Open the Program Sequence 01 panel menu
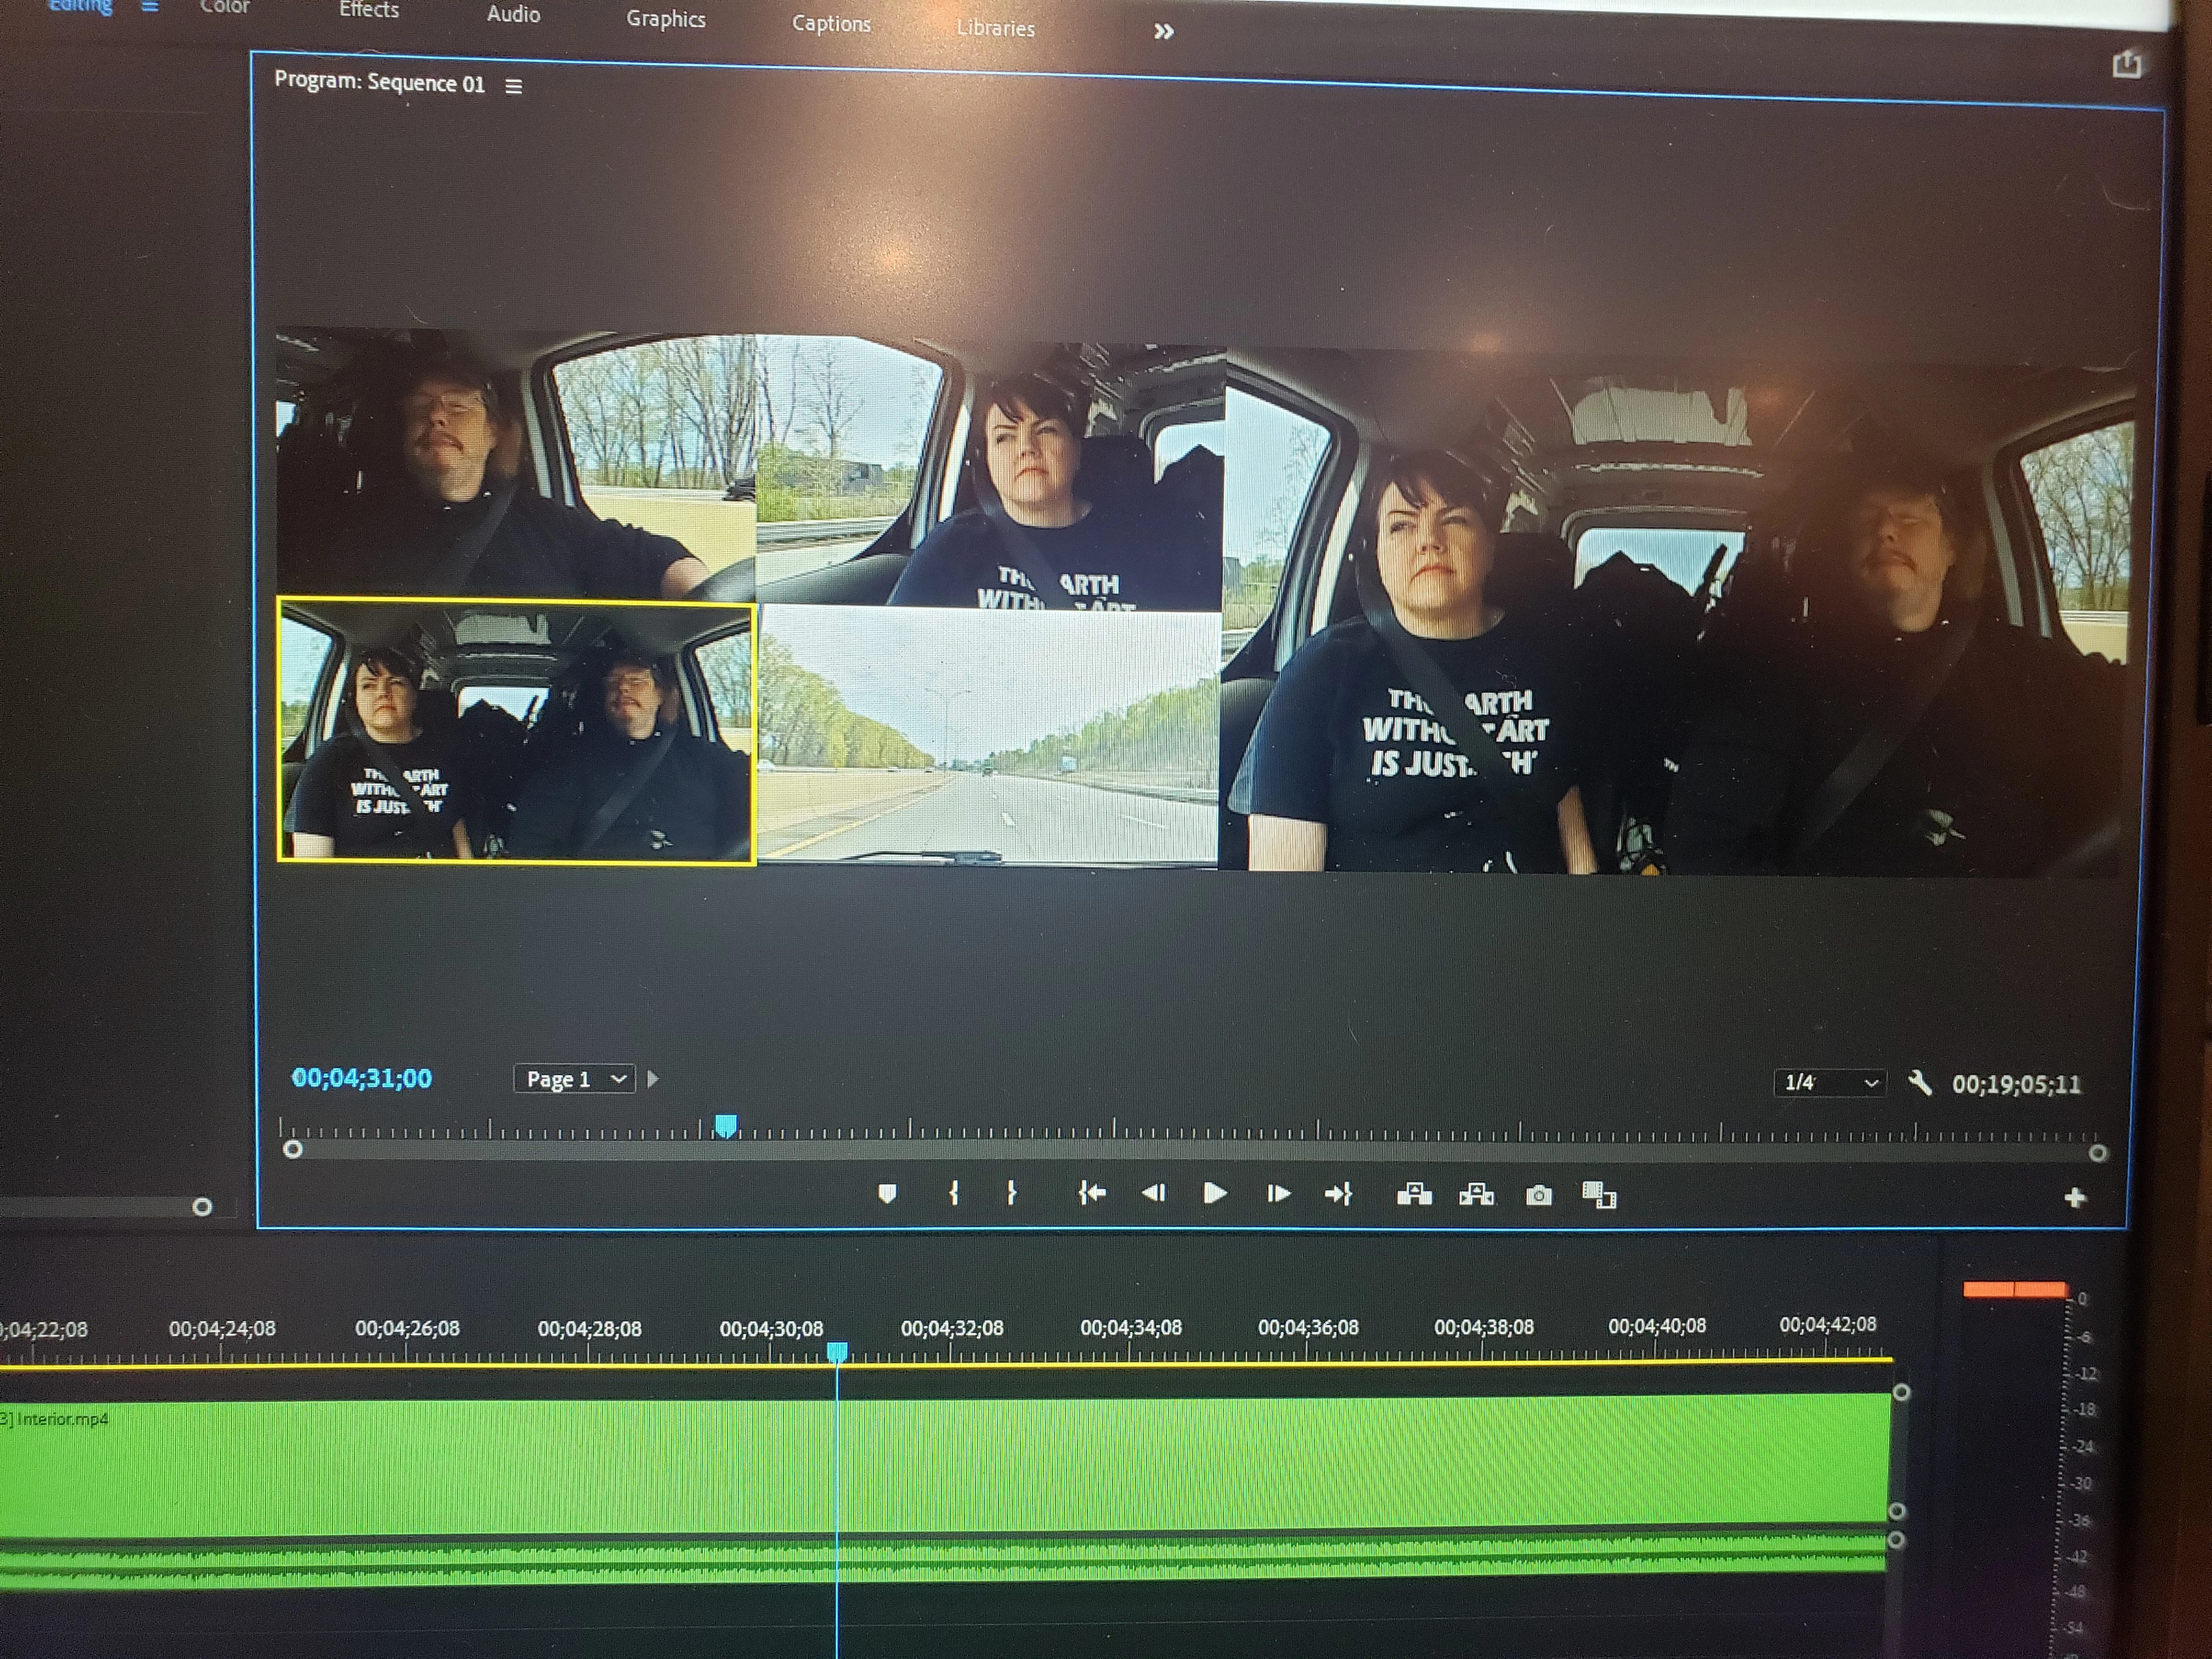The height and width of the screenshot is (1659, 2212). click(514, 86)
